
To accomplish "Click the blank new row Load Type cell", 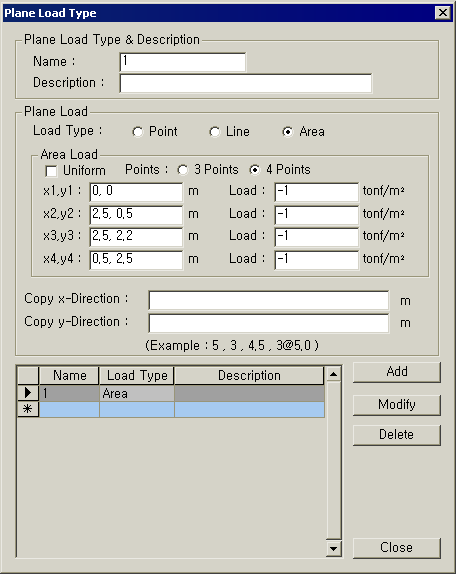I will tap(137, 409).
